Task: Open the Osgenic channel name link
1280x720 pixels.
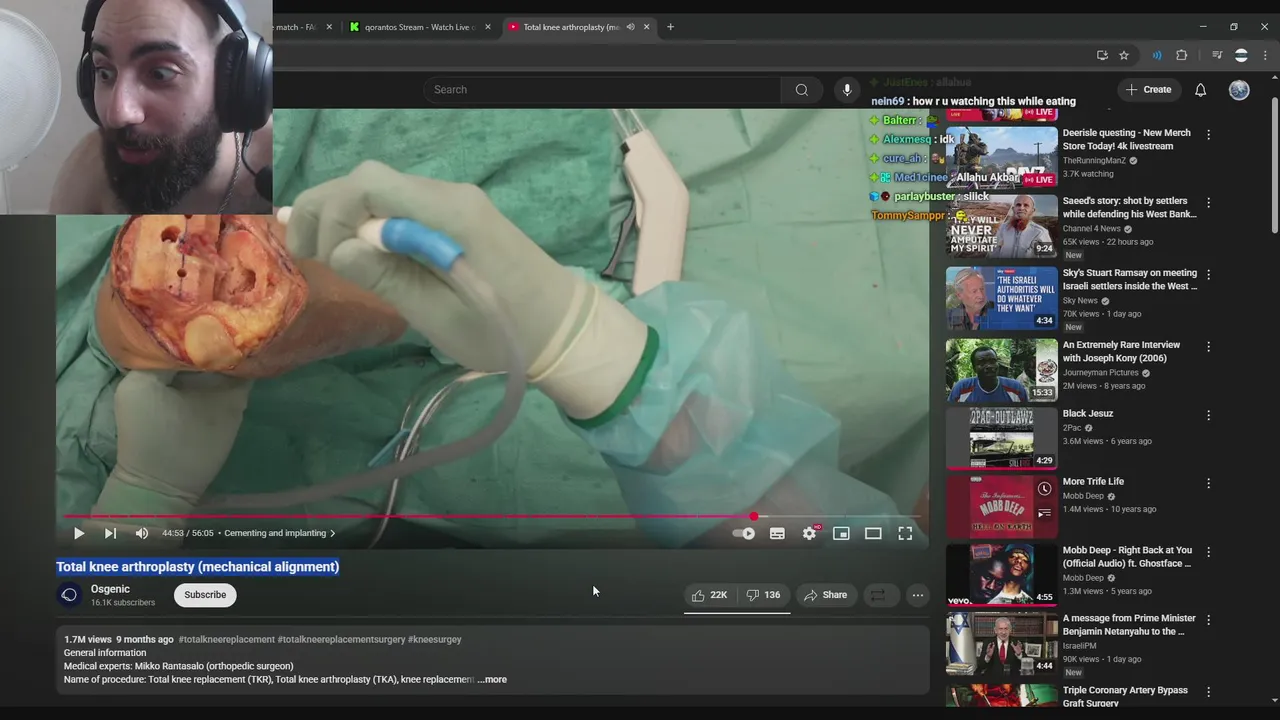Action: pyautogui.click(x=110, y=589)
